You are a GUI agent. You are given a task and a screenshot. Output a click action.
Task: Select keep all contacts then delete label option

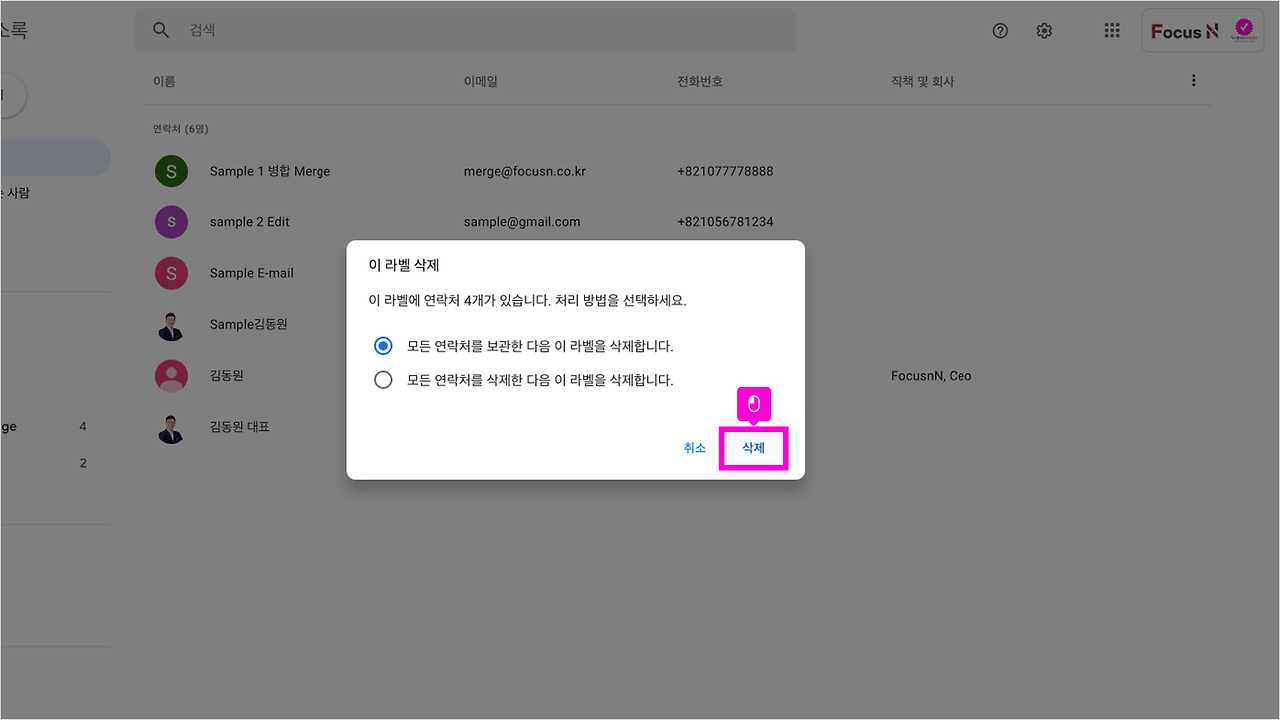(x=383, y=345)
